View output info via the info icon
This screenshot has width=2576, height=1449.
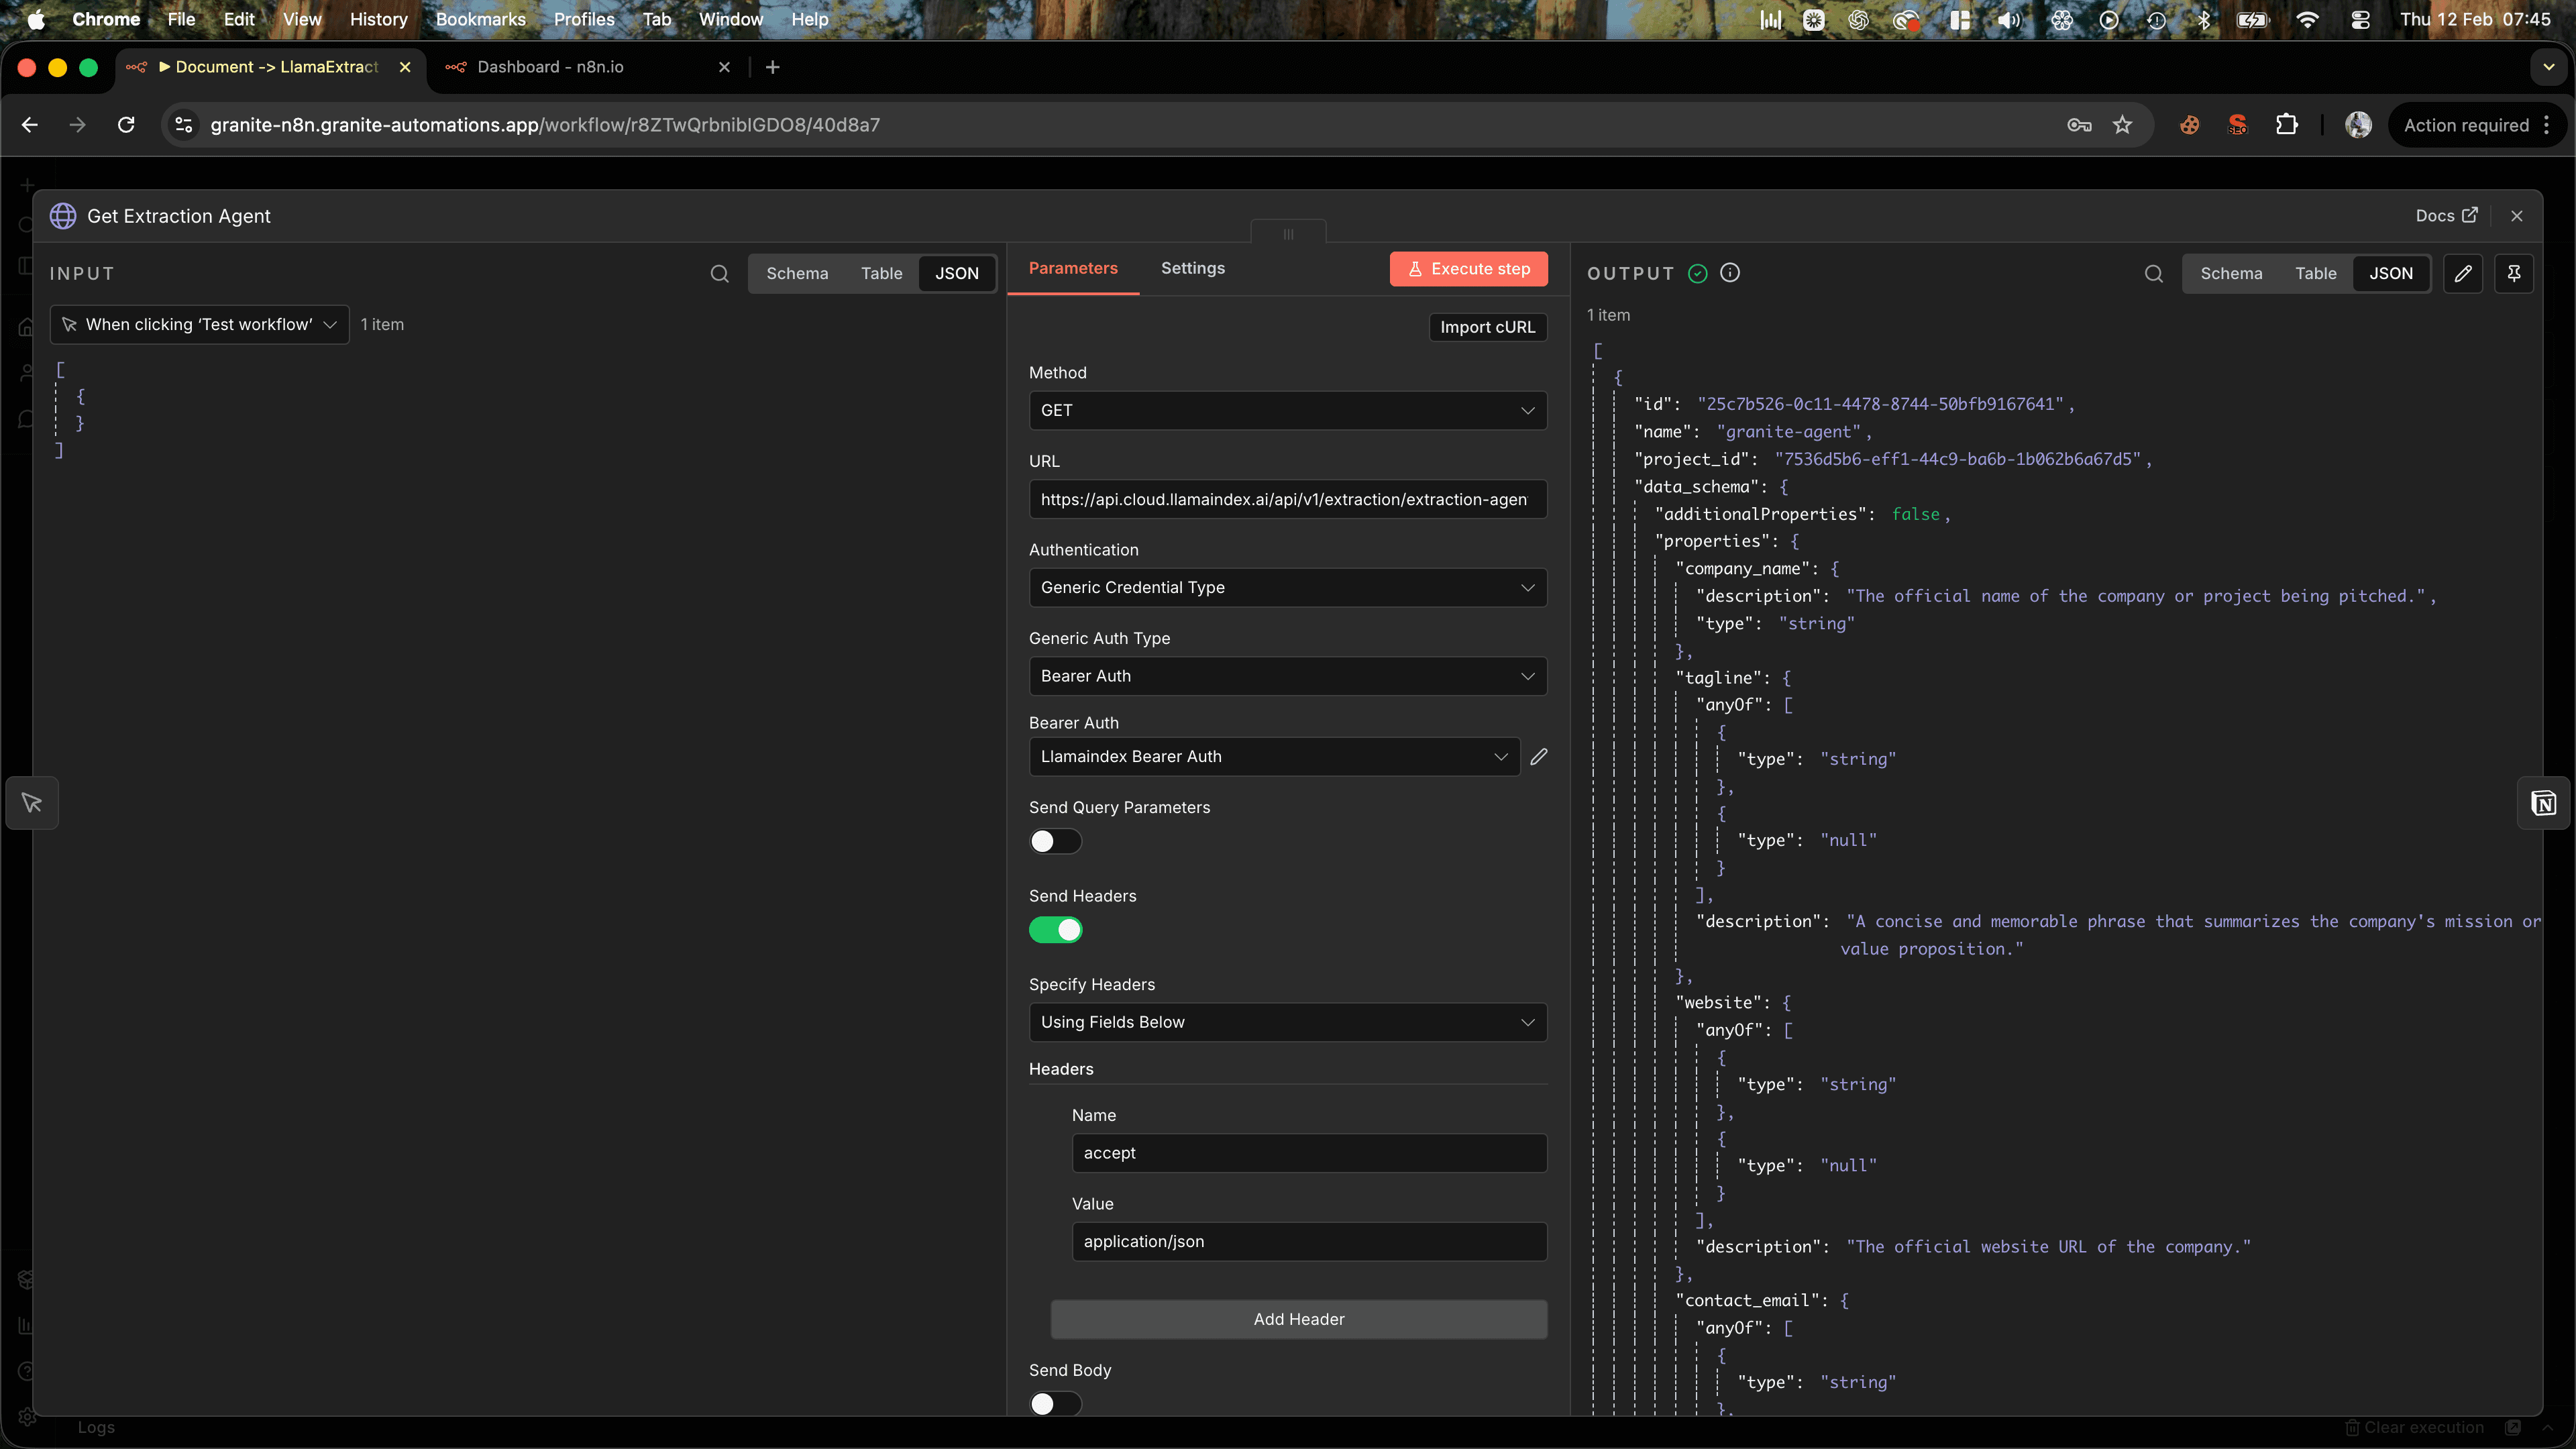[1730, 272]
